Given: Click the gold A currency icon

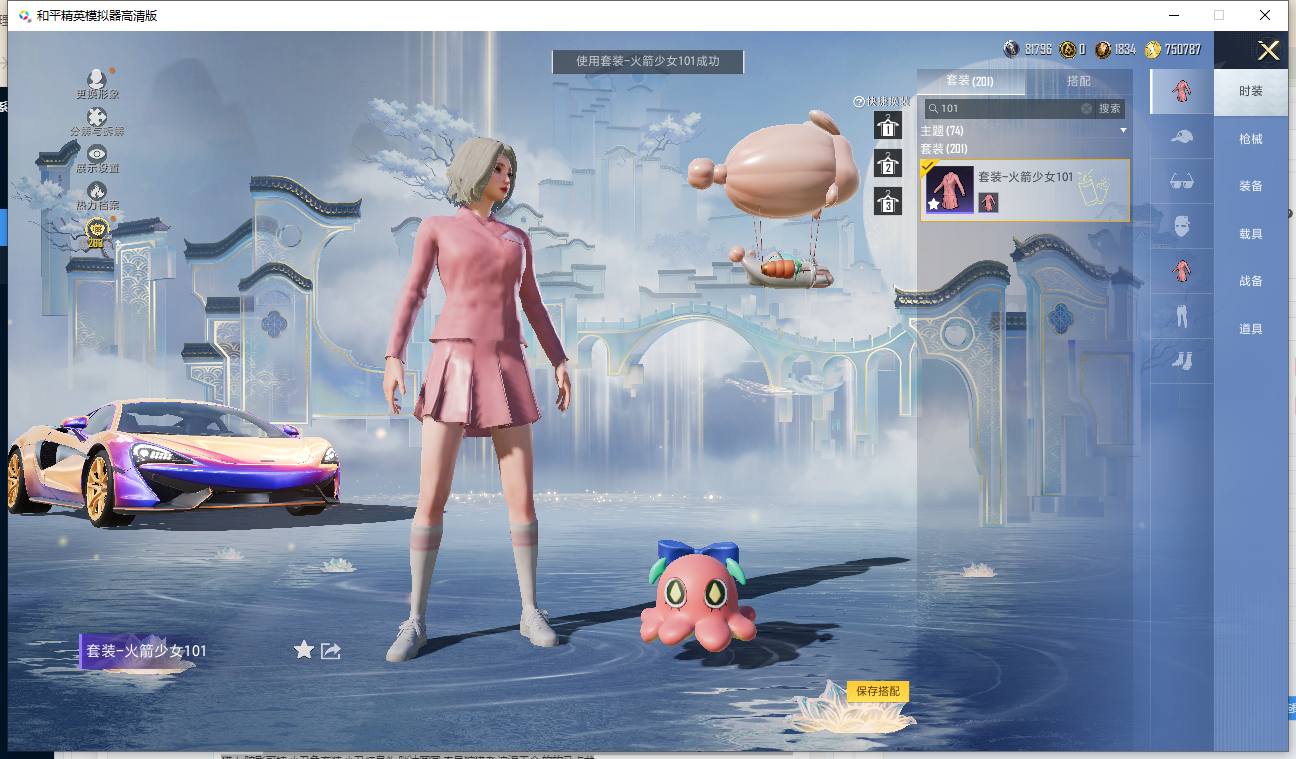Looking at the screenshot, I should click(x=1068, y=49).
